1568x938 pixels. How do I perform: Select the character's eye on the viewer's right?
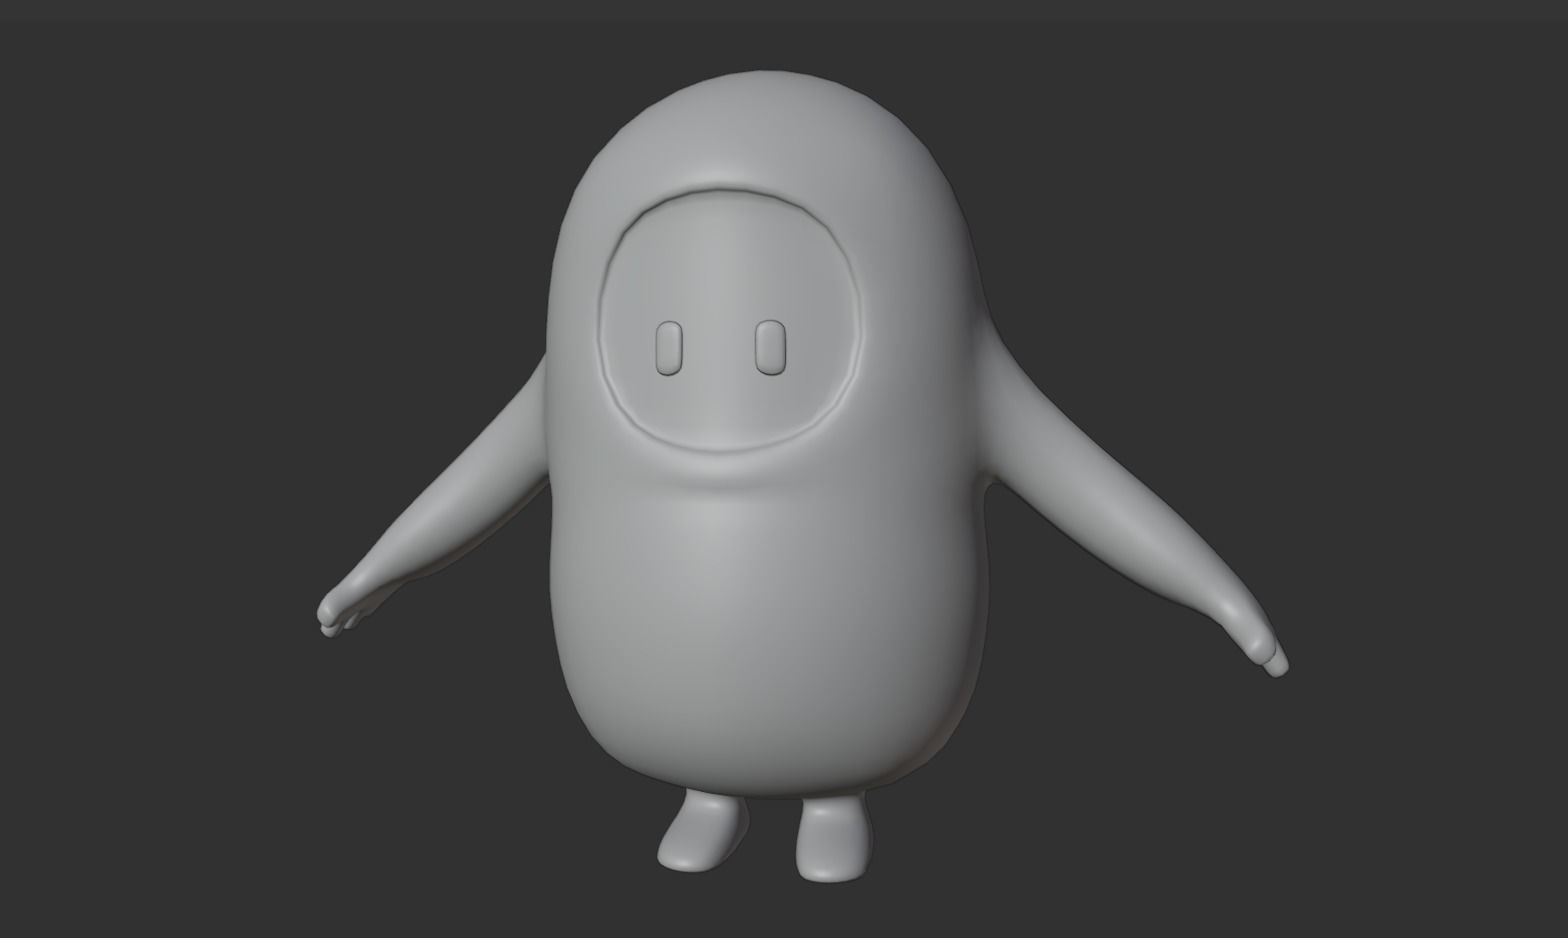click(770, 347)
